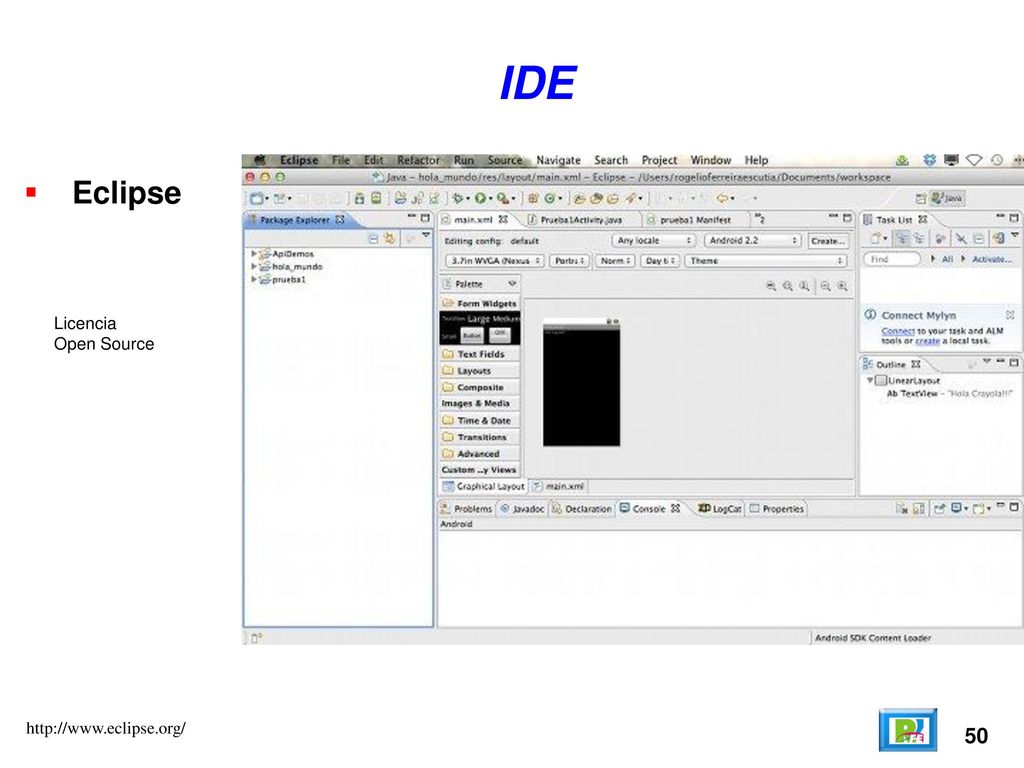Open the Time & Date palette category

480,421
